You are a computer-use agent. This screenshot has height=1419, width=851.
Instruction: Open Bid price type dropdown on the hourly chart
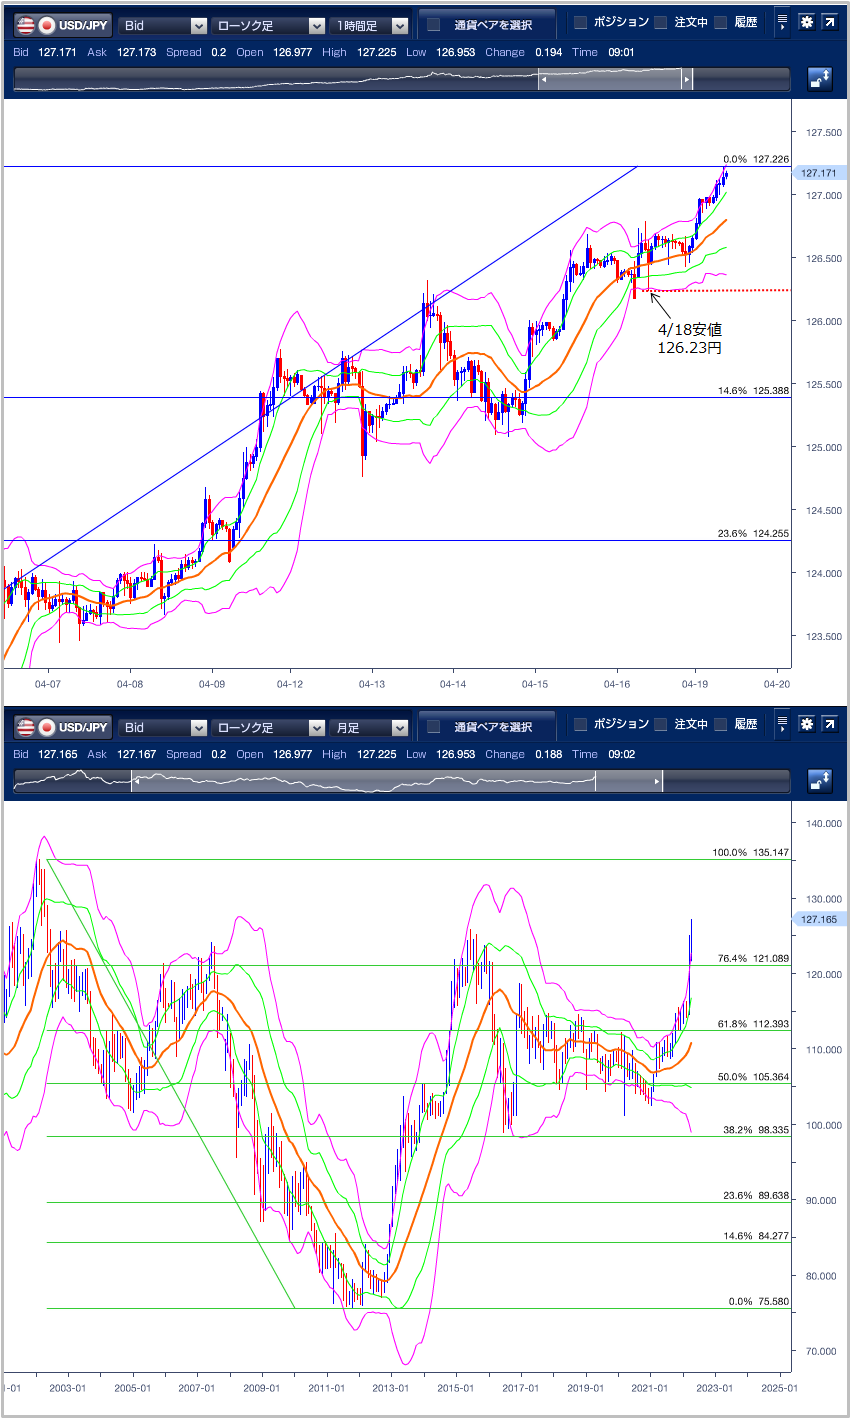click(163, 26)
